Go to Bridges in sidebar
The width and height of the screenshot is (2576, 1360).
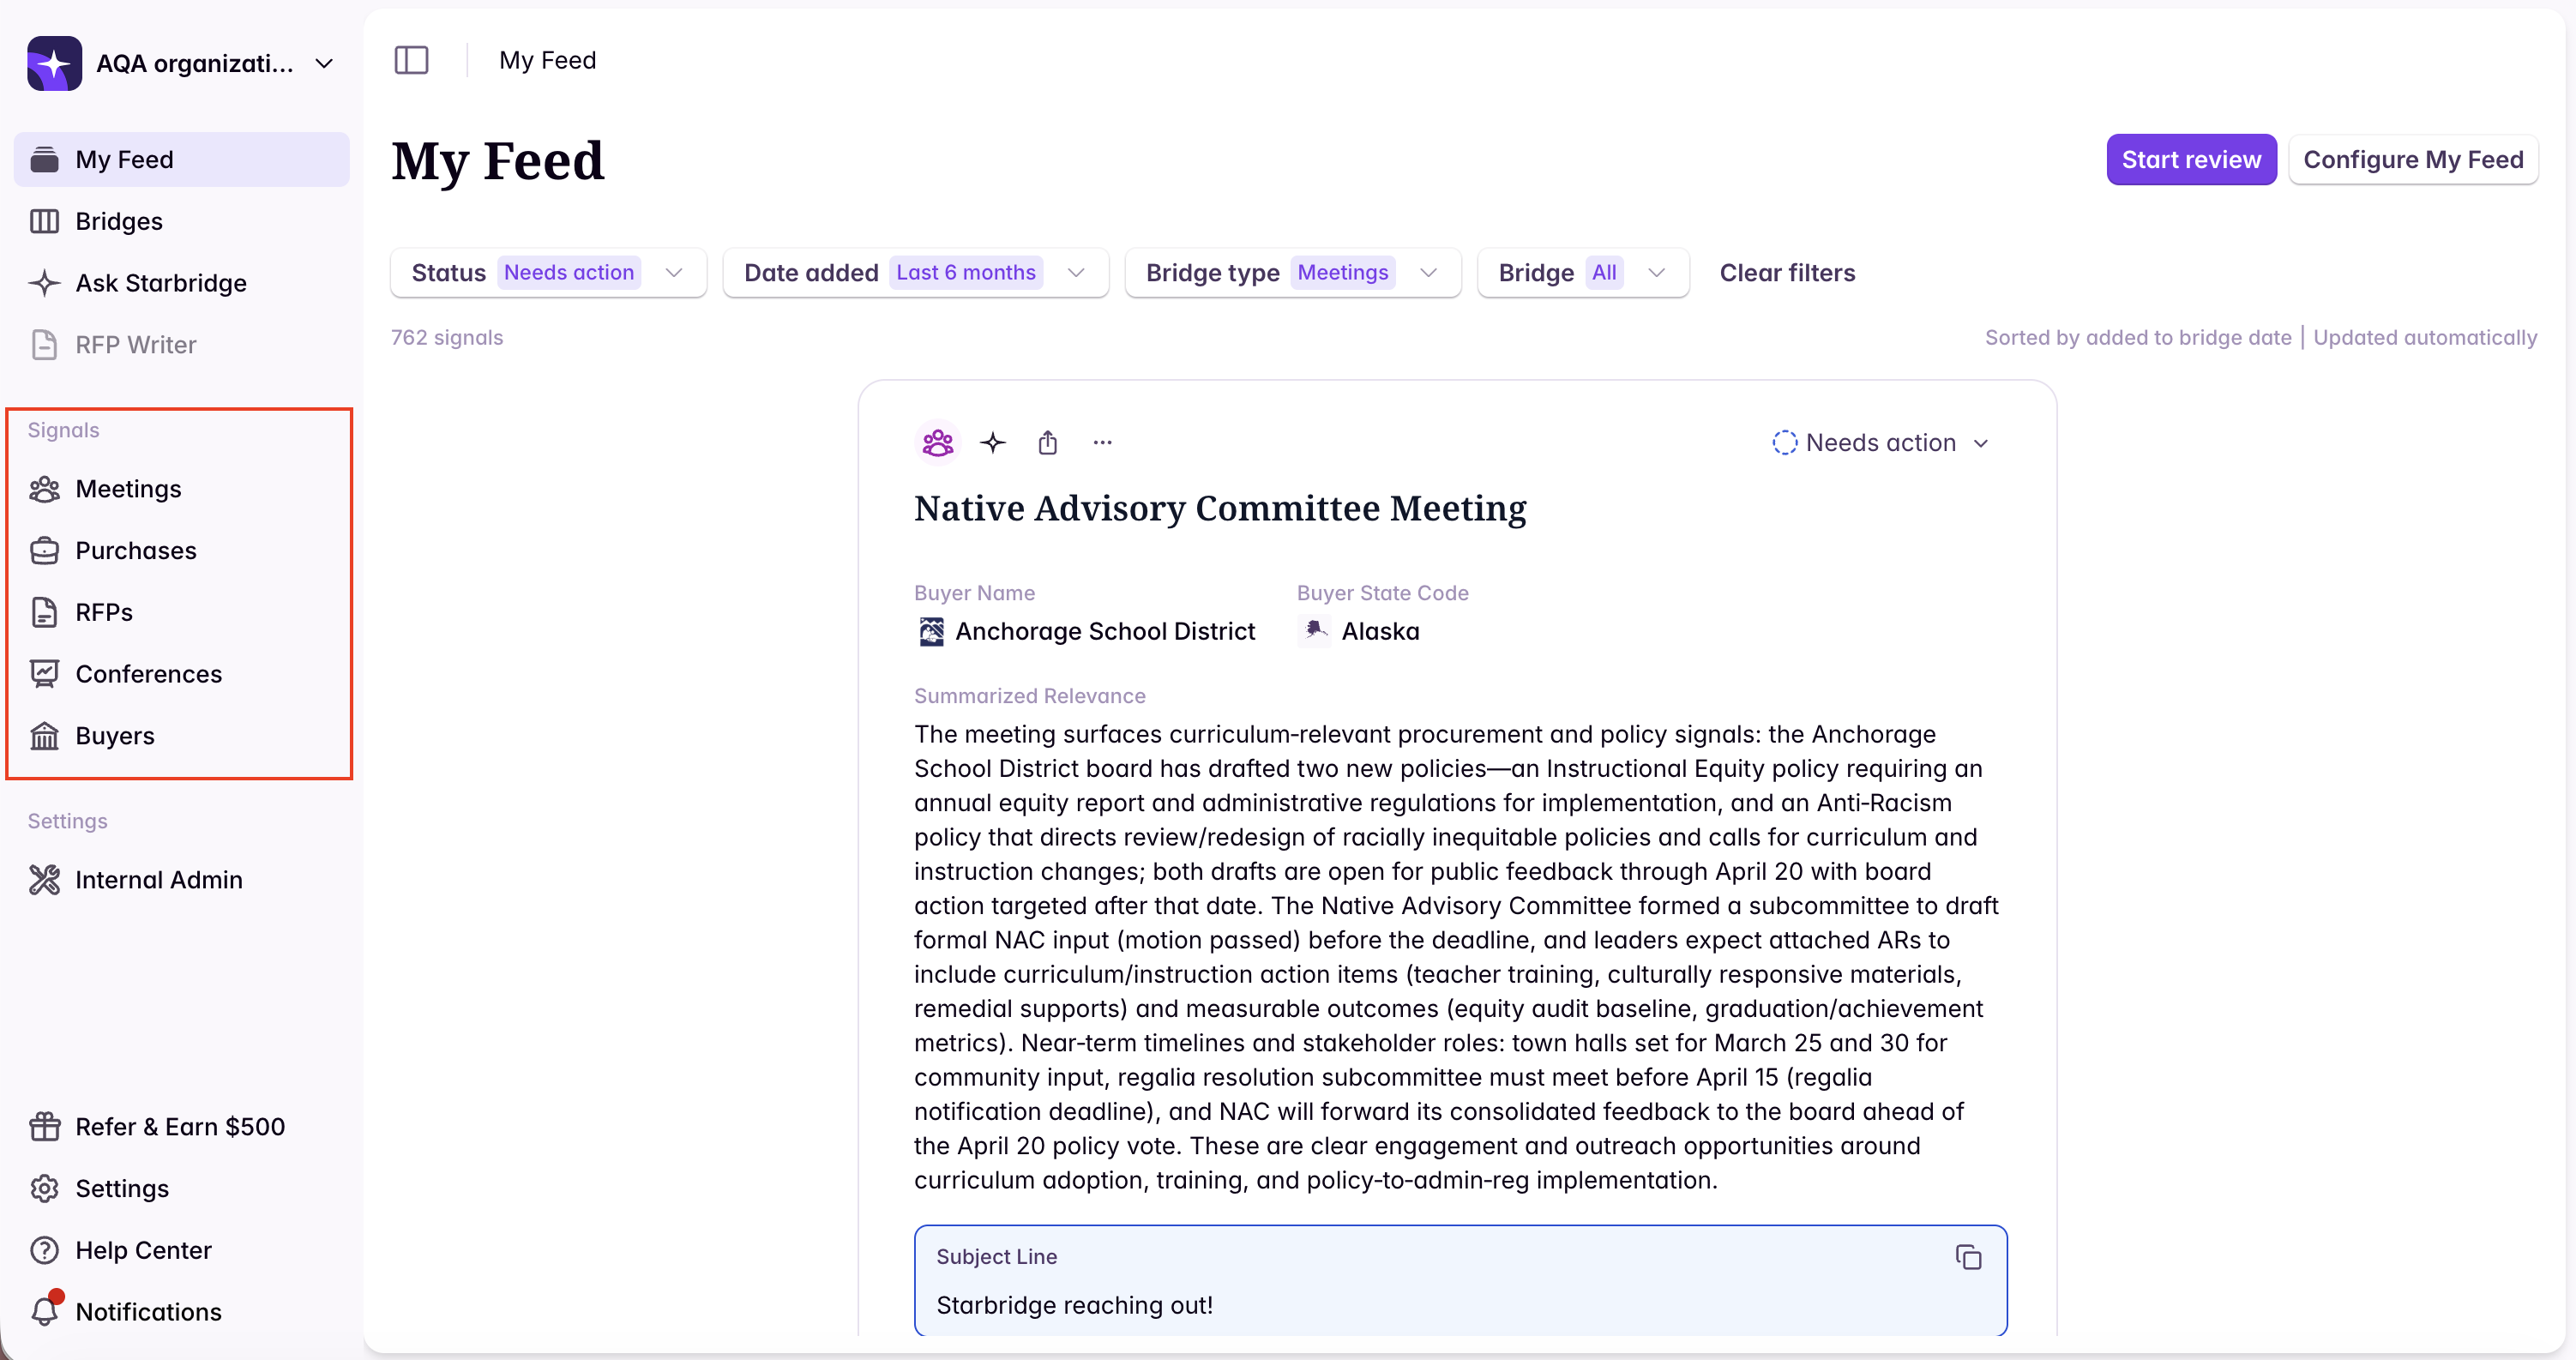(118, 221)
